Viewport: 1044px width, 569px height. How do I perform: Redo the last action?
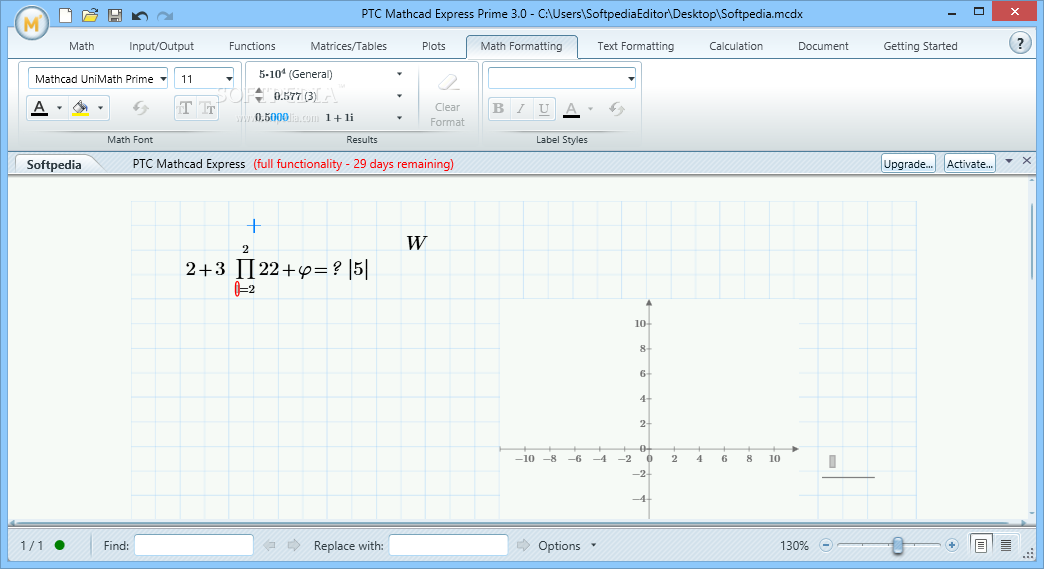164,15
